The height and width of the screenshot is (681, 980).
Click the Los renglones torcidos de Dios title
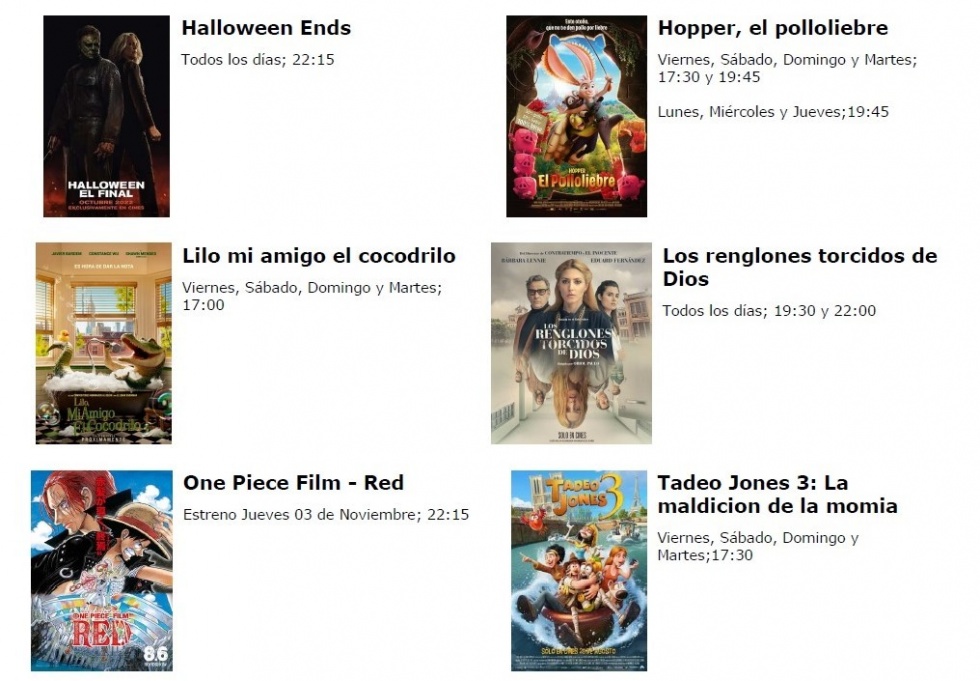click(x=800, y=267)
